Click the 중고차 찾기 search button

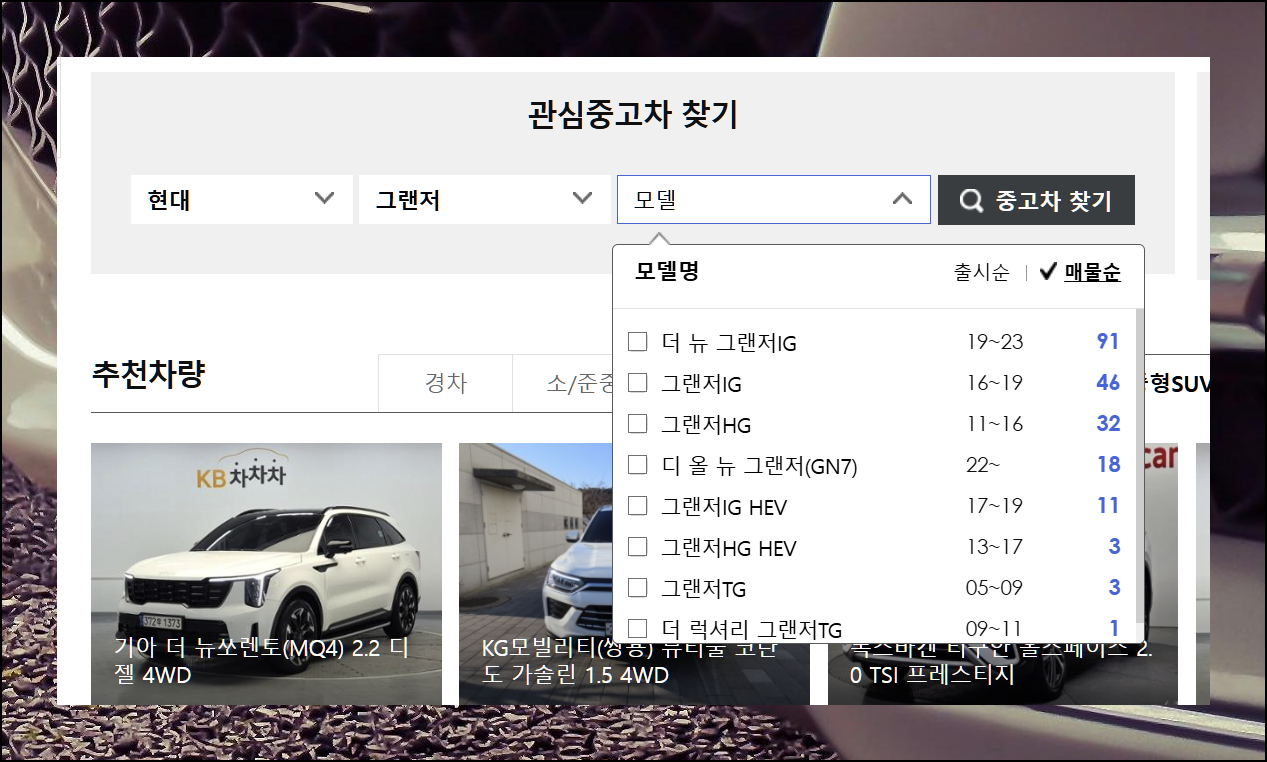(x=1036, y=200)
